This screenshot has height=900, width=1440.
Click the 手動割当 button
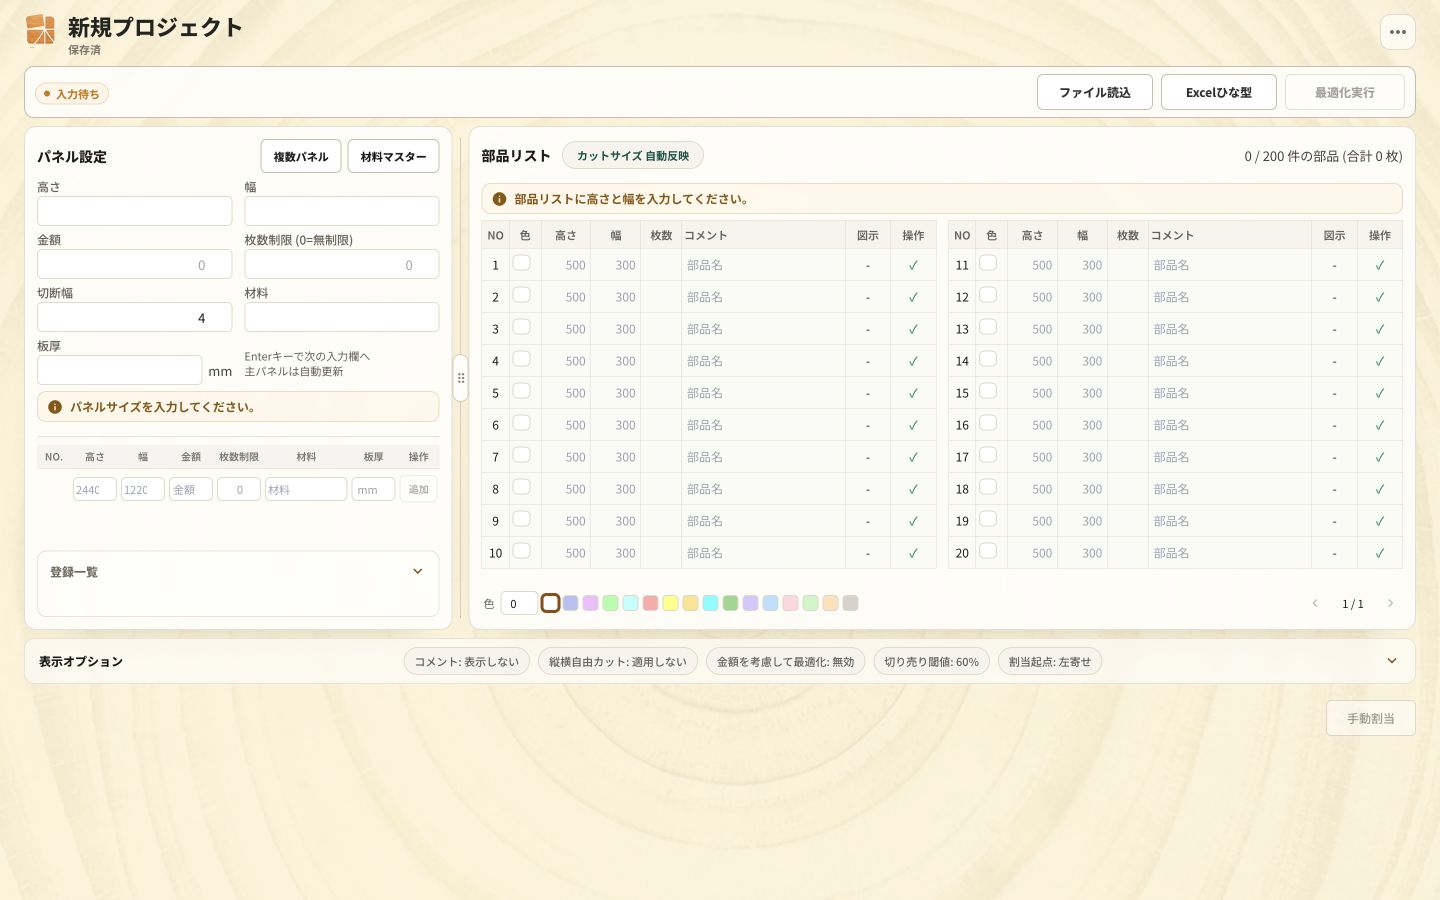point(1371,718)
